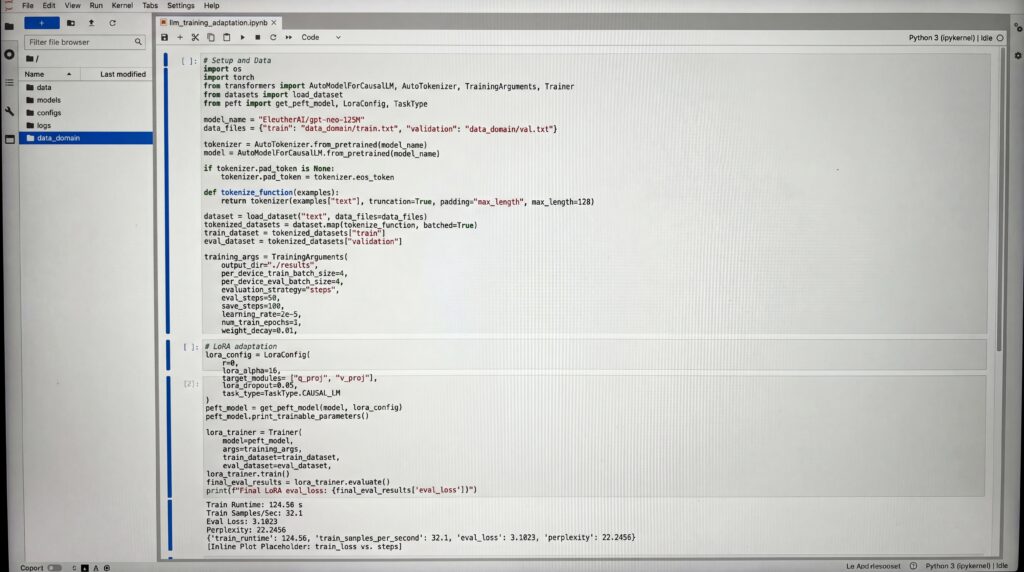This screenshot has height=572, width=1024.
Task: Run the selected cell
Action: point(242,37)
